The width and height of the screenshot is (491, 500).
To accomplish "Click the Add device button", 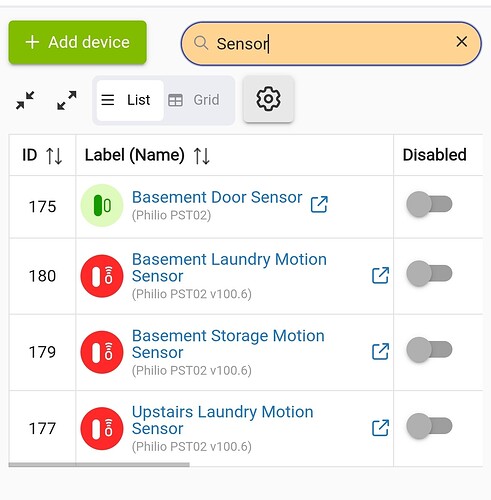I will (78, 42).
